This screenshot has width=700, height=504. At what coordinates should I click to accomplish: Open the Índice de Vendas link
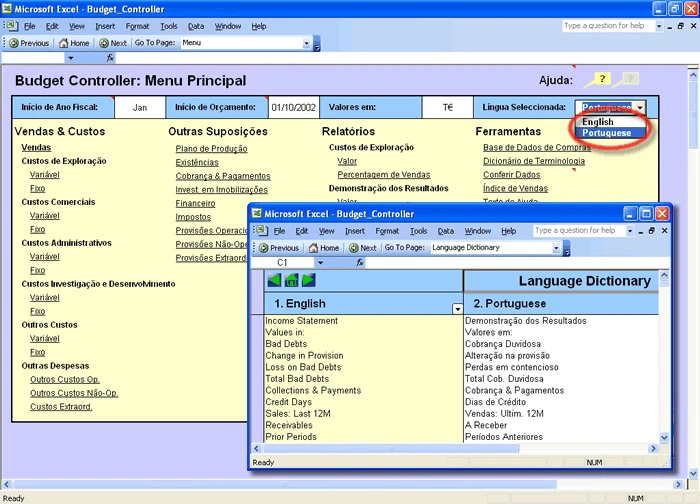(x=515, y=188)
